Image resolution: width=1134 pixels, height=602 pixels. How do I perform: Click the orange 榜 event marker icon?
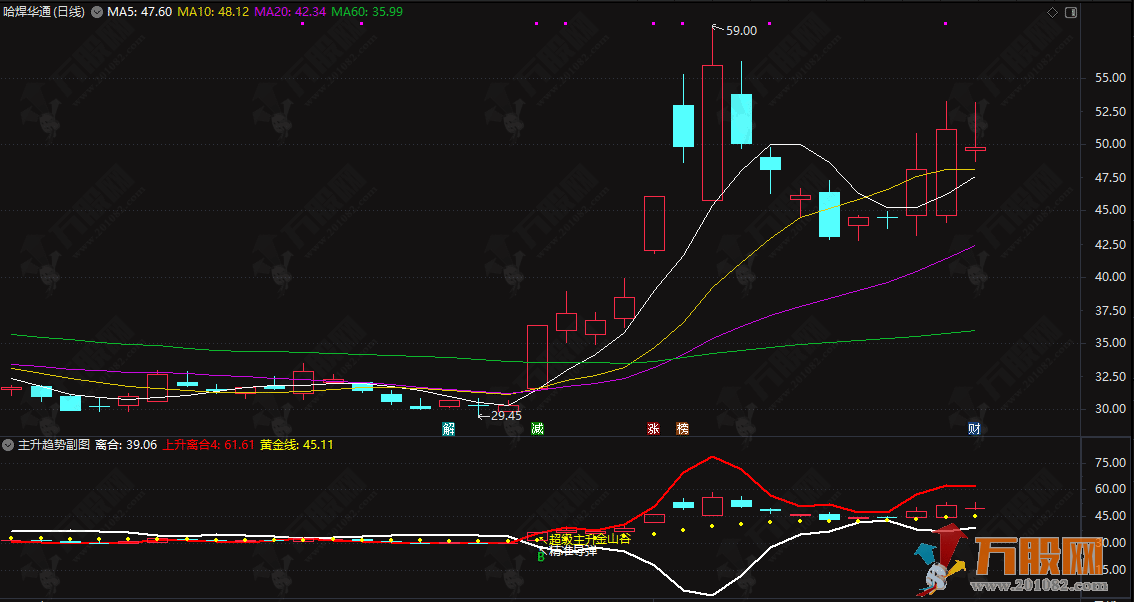tap(682, 429)
